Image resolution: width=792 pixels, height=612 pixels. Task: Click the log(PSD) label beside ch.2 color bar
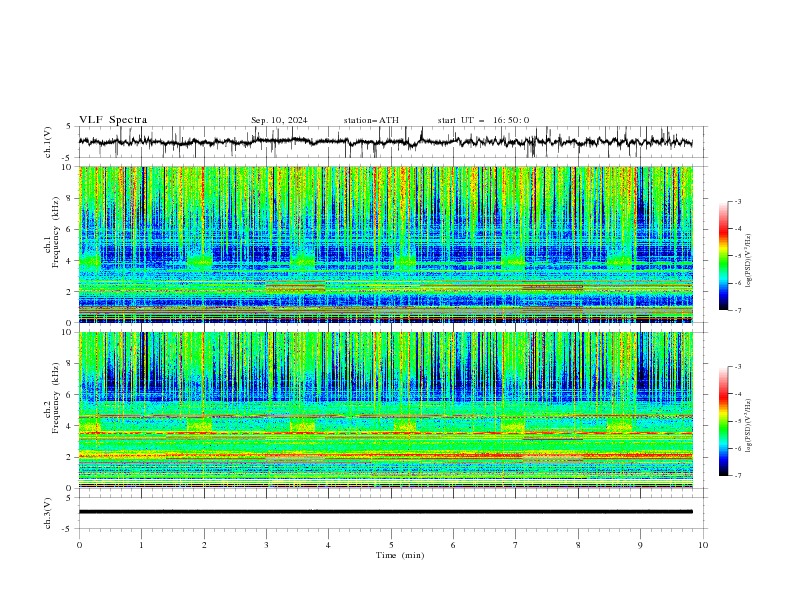(748, 425)
